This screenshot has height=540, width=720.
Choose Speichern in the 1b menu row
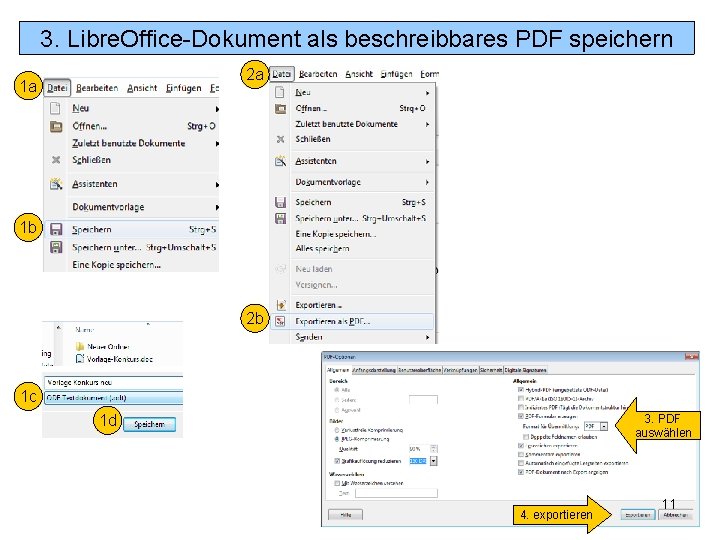click(131, 230)
